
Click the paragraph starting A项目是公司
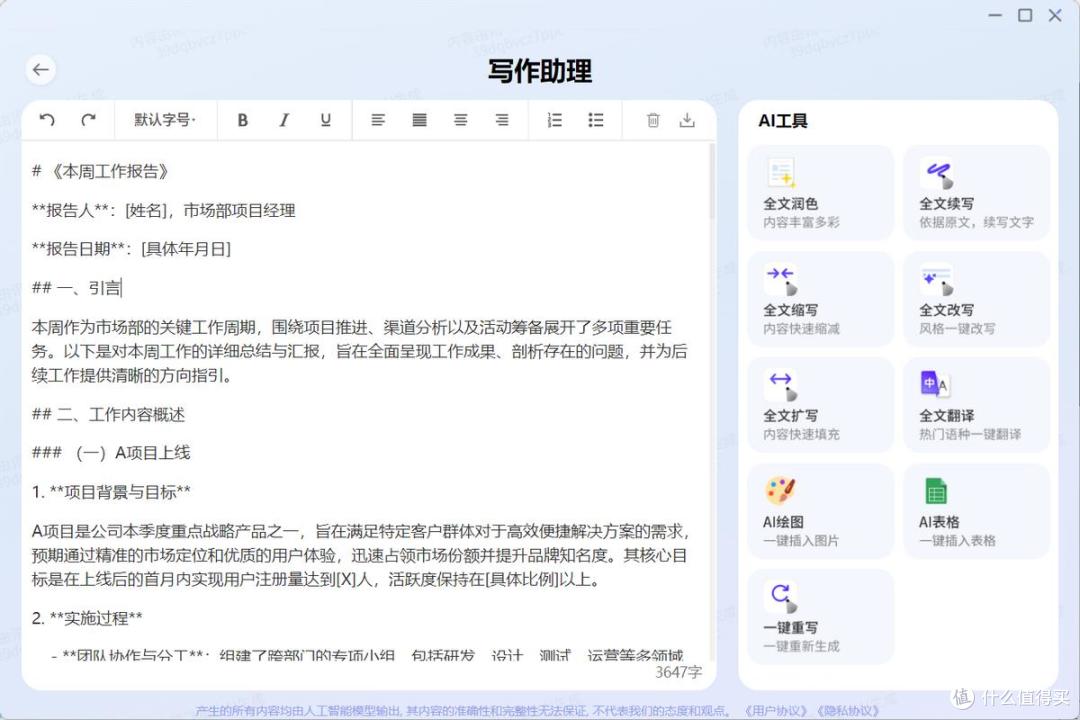click(x=361, y=555)
